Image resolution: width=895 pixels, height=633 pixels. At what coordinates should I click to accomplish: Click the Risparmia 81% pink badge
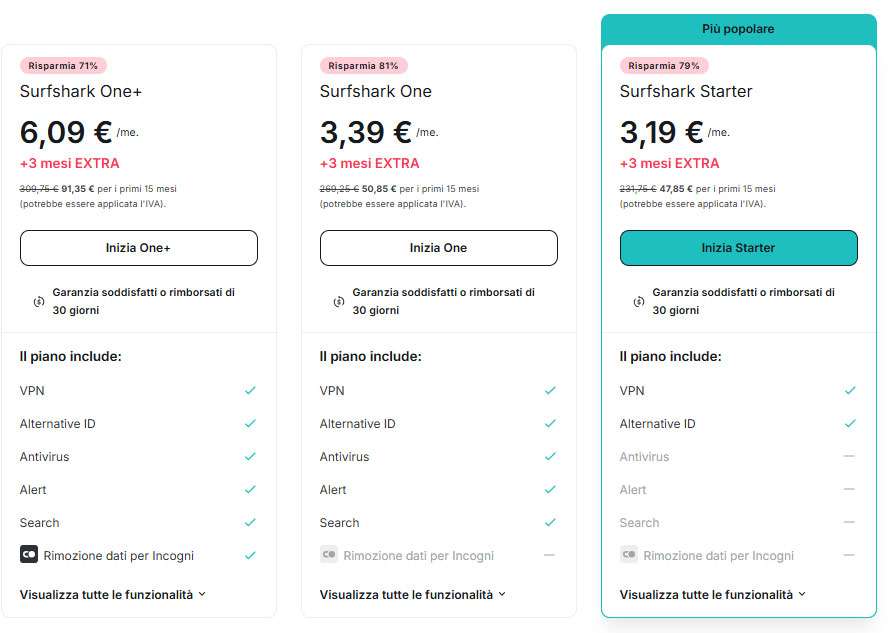click(x=363, y=66)
